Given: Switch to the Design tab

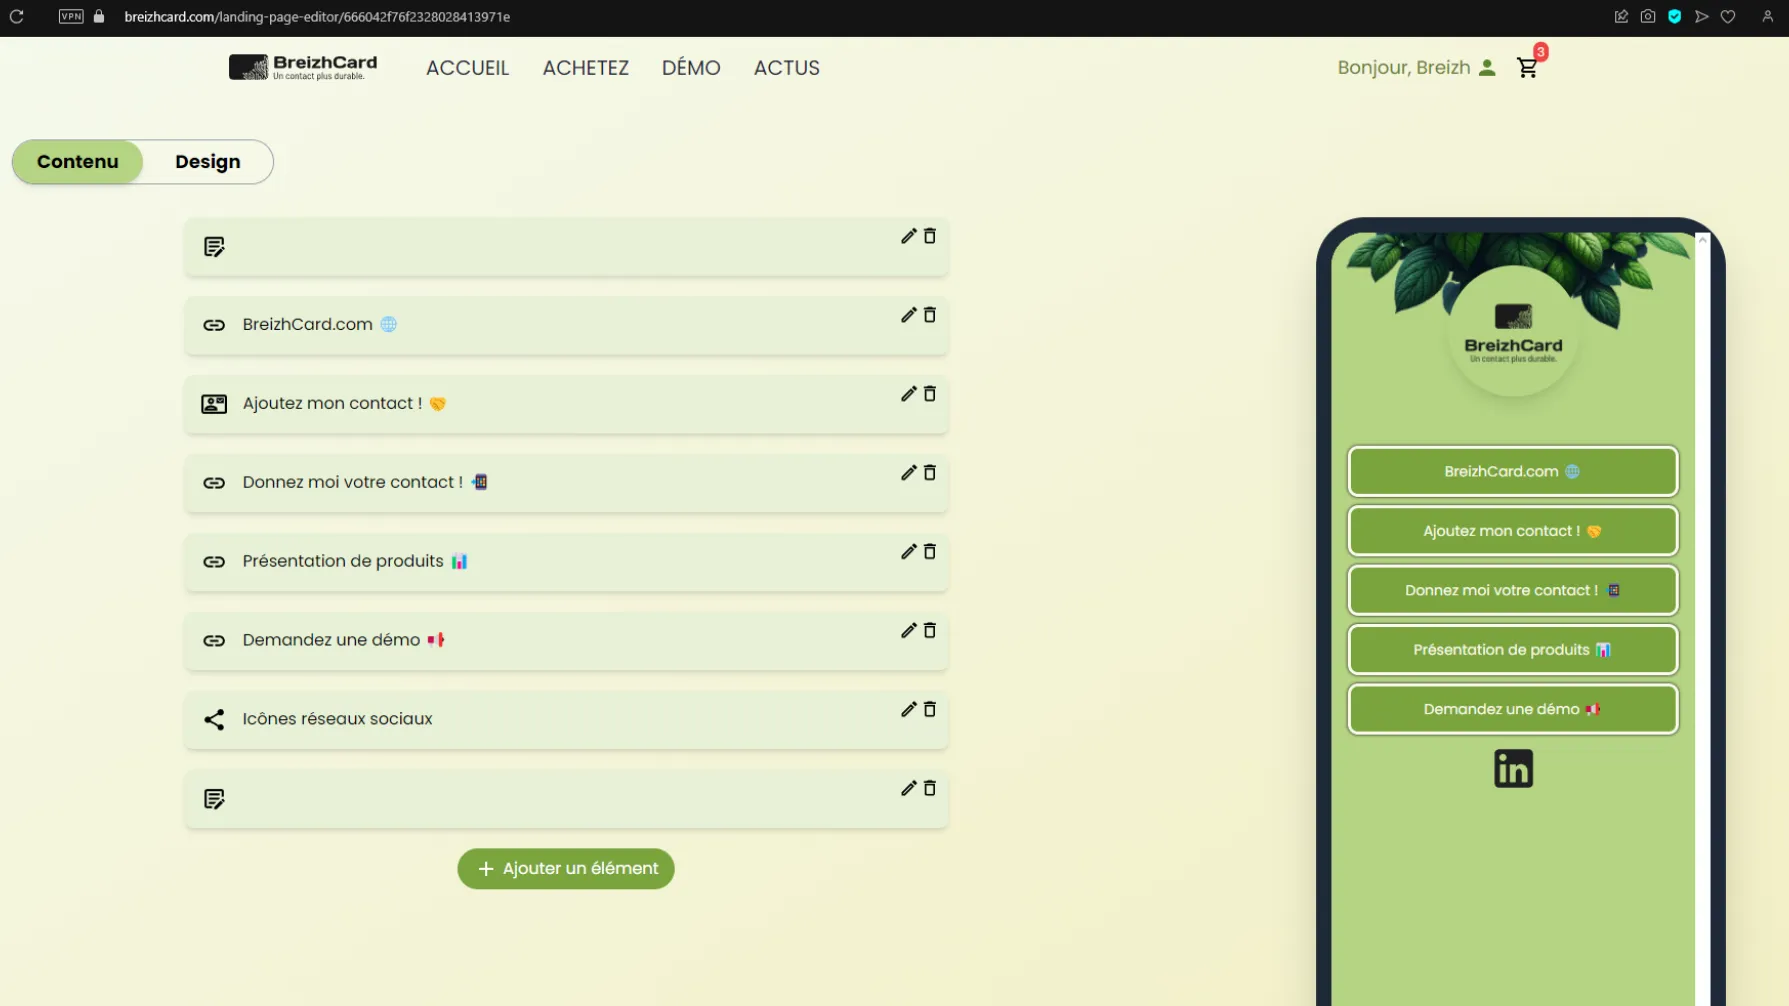Looking at the screenshot, I should click(207, 162).
